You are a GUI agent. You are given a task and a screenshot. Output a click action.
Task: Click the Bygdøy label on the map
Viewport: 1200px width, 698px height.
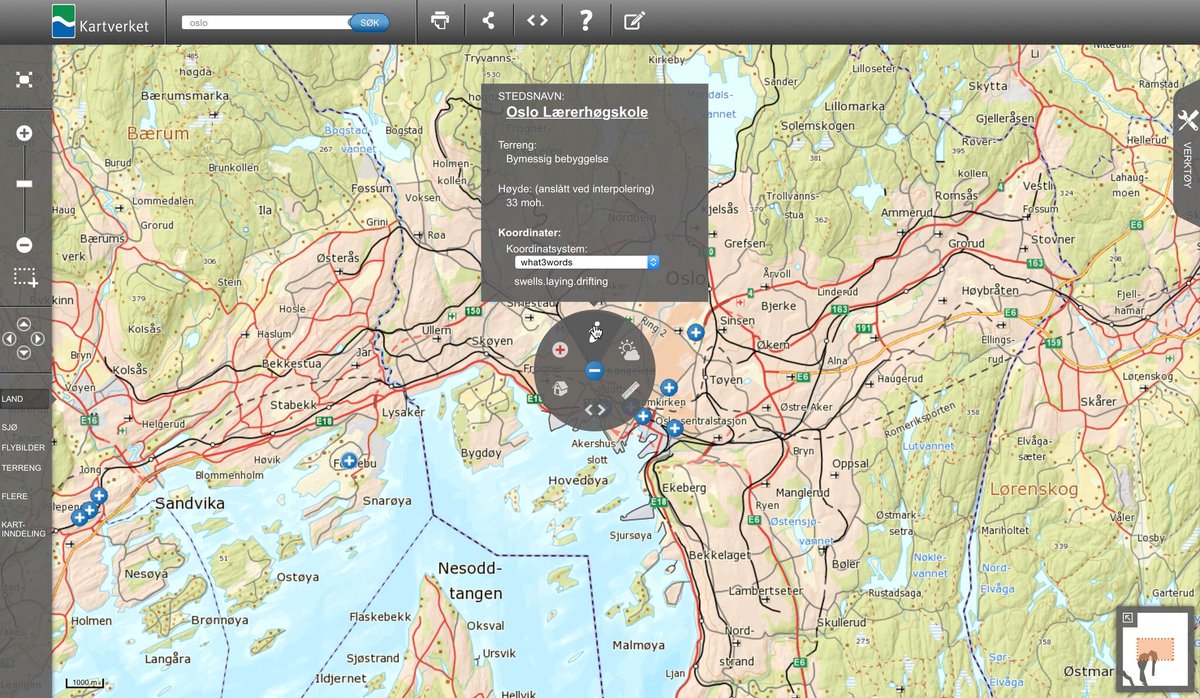pos(481,453)
